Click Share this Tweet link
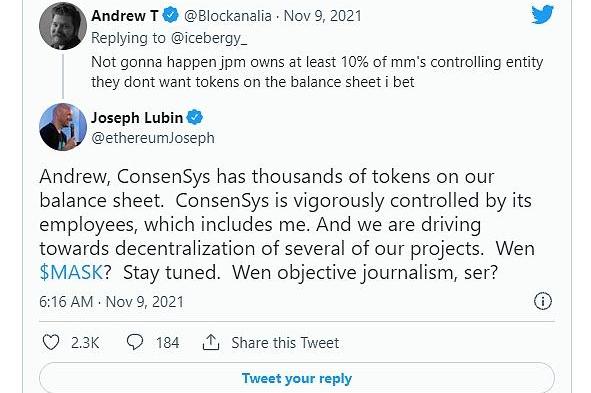The width and height of the screenshot is (591, 393). (285, 343)
